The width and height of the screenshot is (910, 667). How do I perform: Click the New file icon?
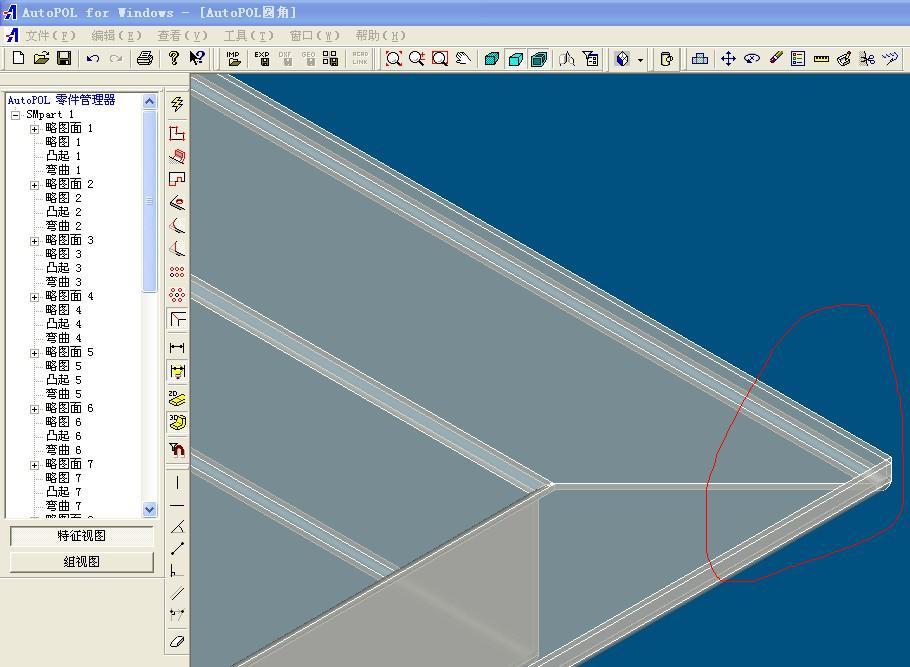(x=19, y=58)
